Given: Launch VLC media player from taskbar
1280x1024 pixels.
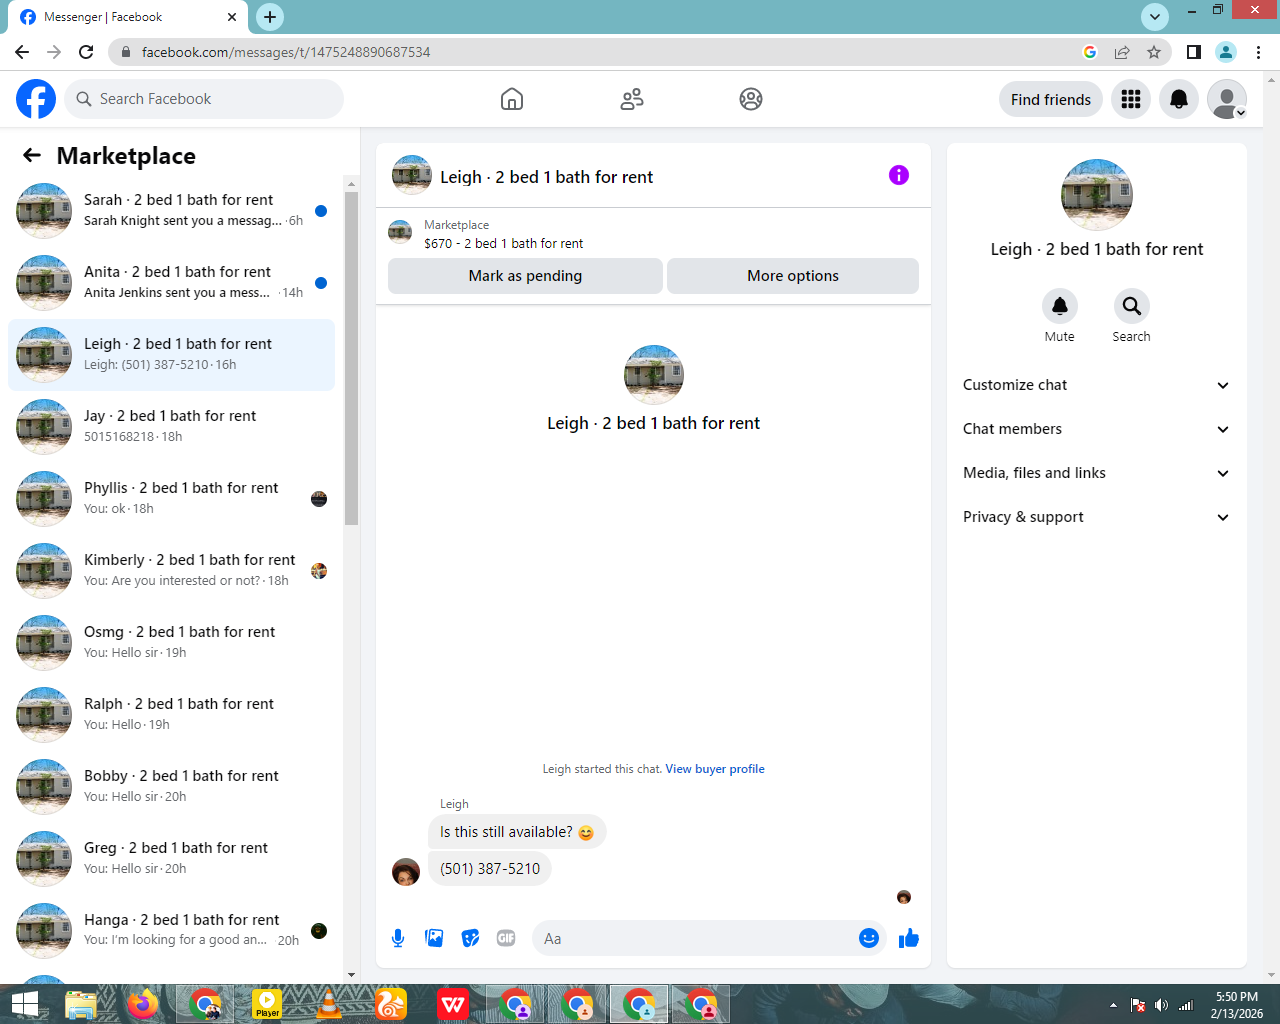Looking at the screenshot, I should pos(329,1004).
